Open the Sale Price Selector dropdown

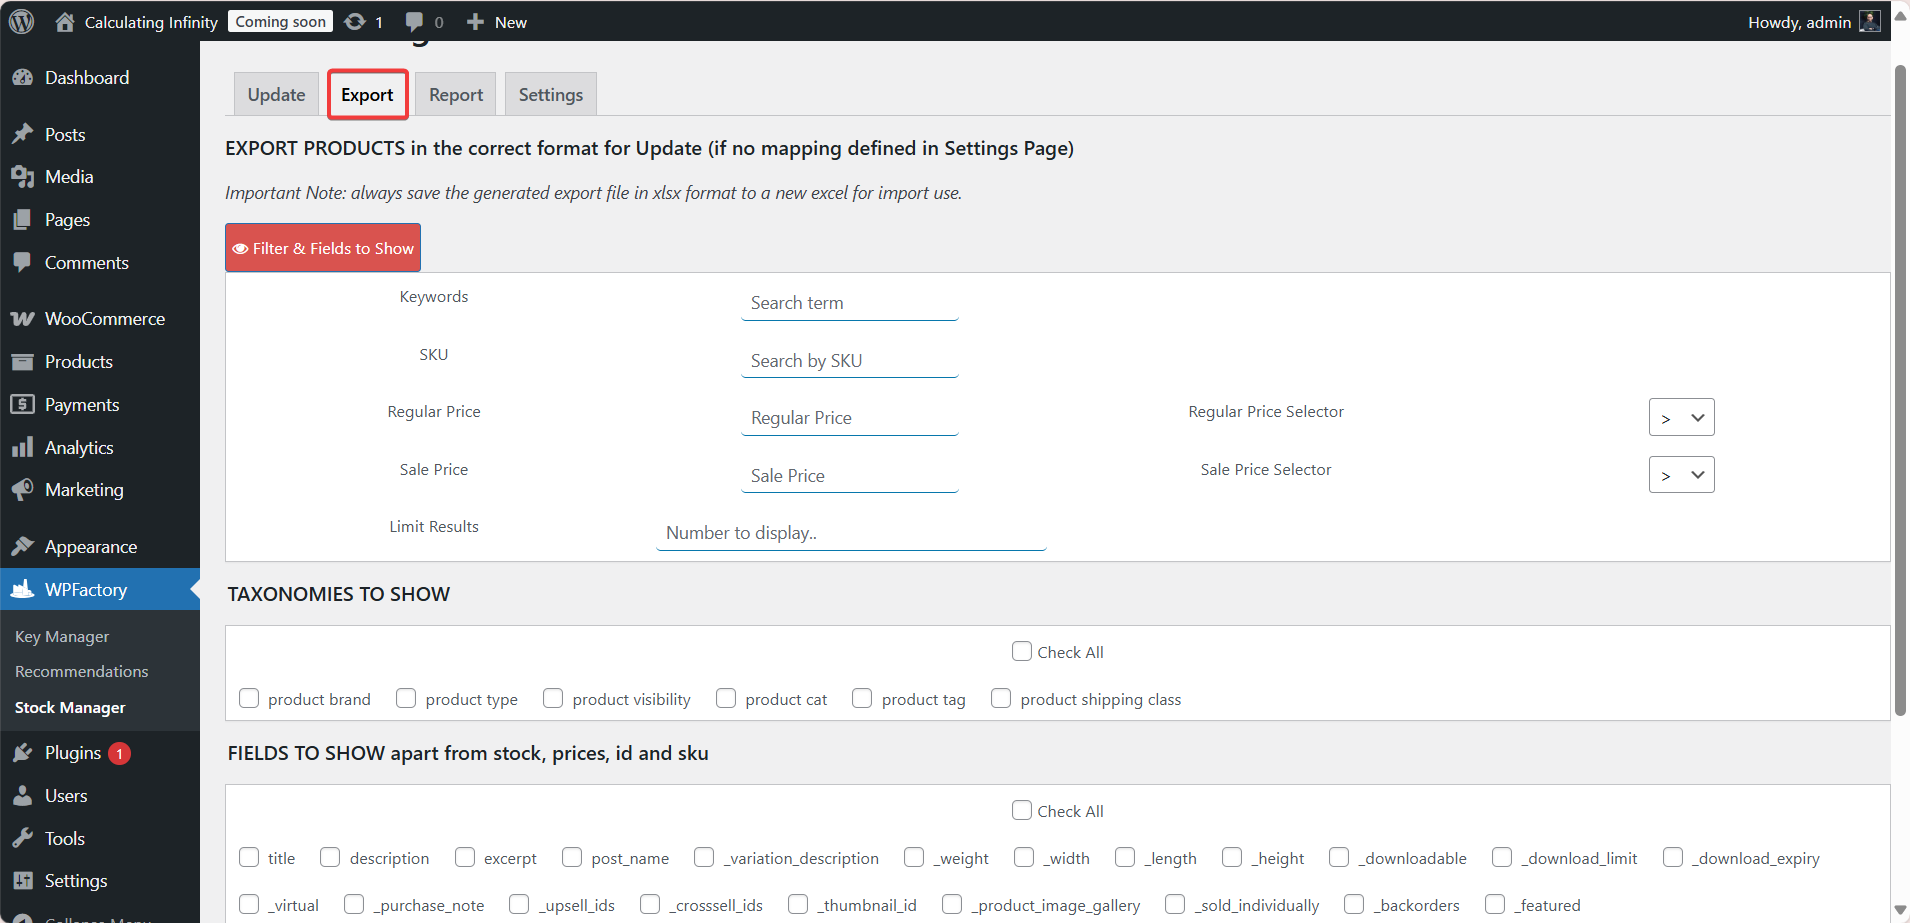tap(1681, 474)
